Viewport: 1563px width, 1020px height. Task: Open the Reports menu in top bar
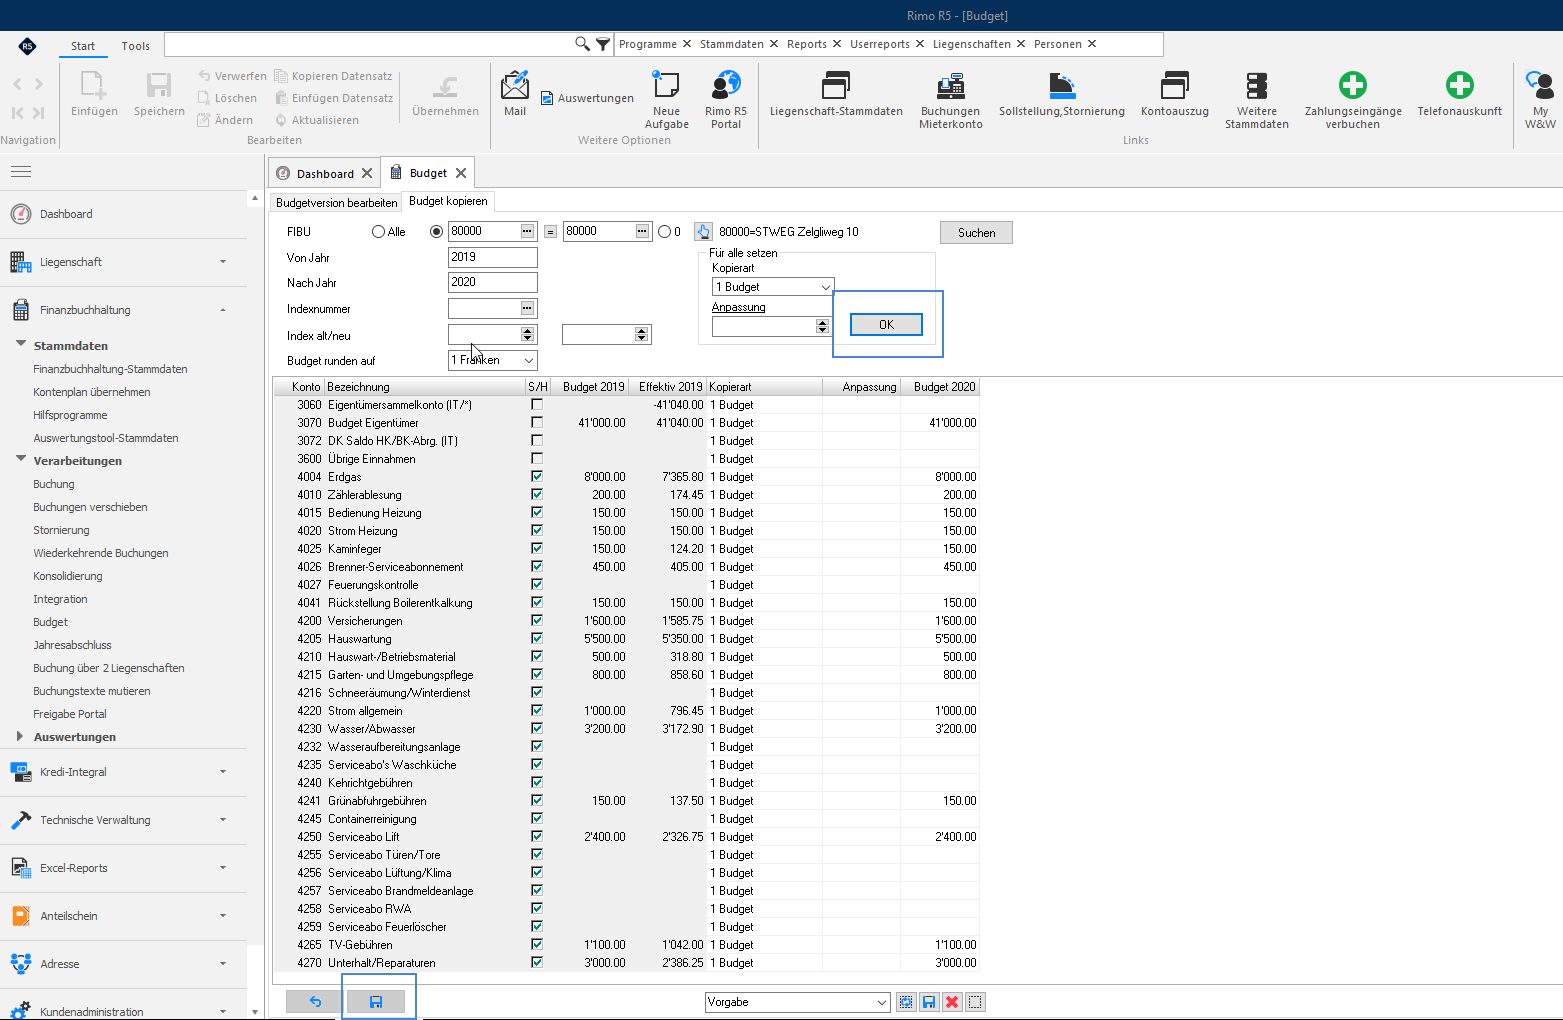(x=806, y=44)
